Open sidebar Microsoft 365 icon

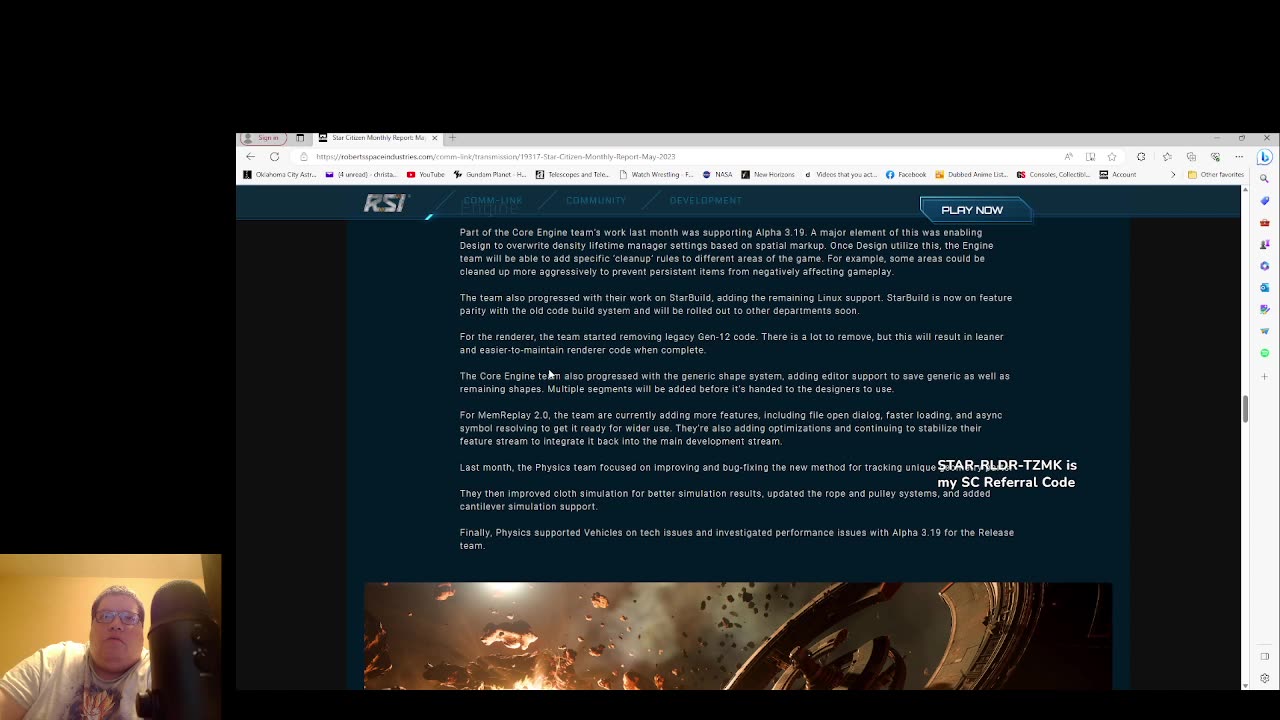(1264, 266)
